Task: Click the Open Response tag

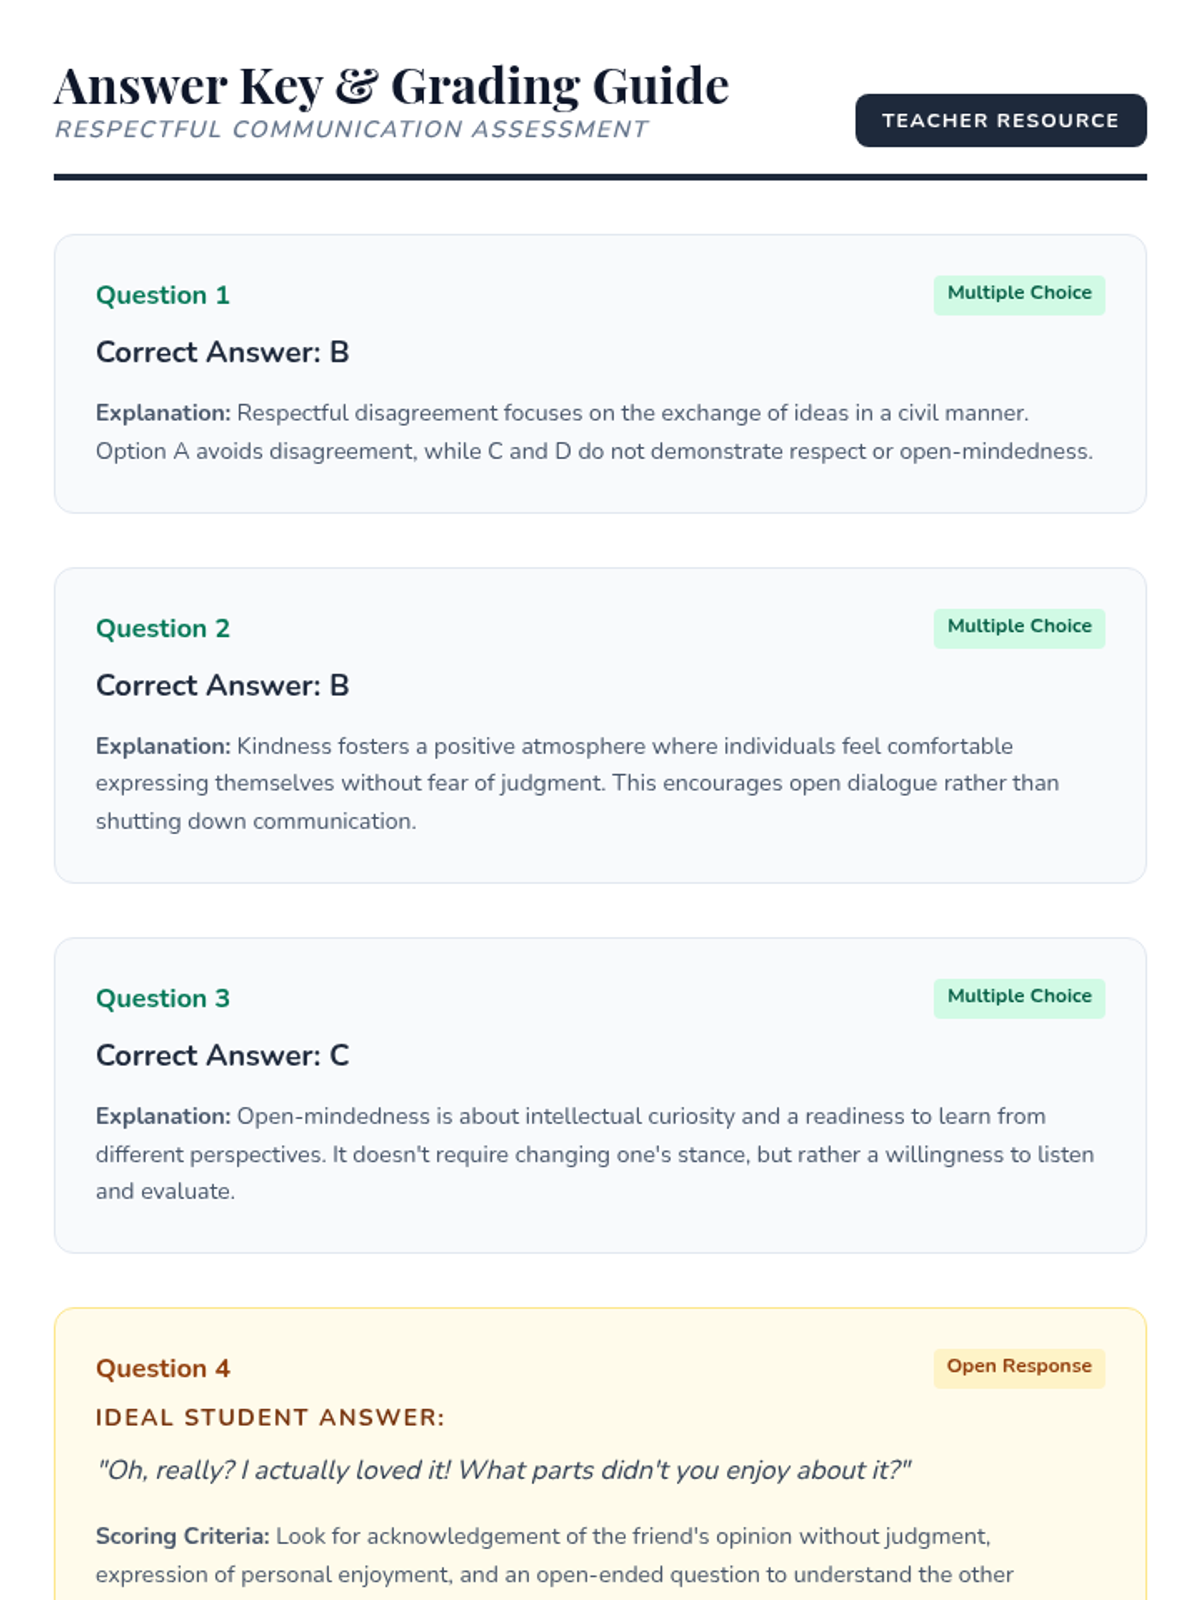Action: 1019,1367
